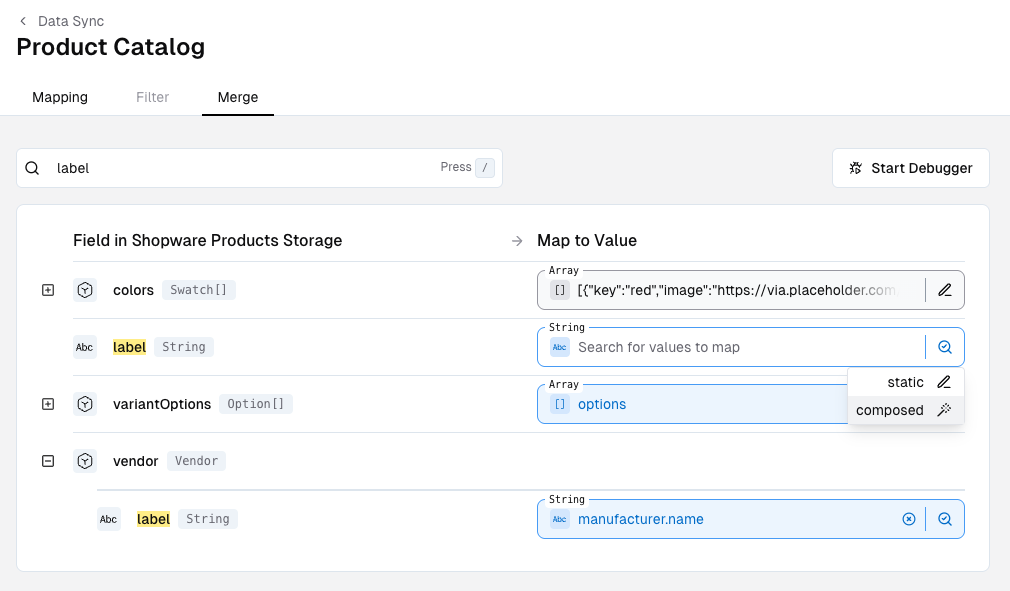Choose the static option in the dropdown menu
The width and height of the screenshot is (1010, 591).
[906, 382]
